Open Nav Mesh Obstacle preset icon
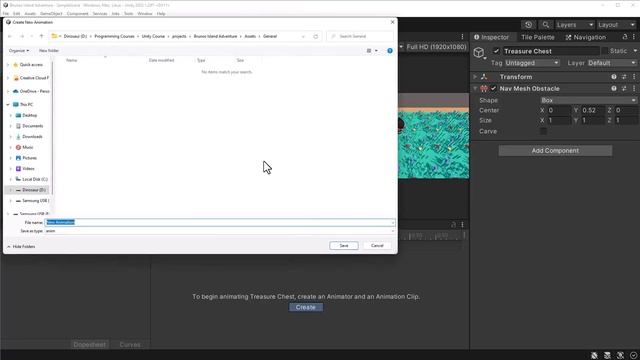The image size is (640, 360). [624, 89]
